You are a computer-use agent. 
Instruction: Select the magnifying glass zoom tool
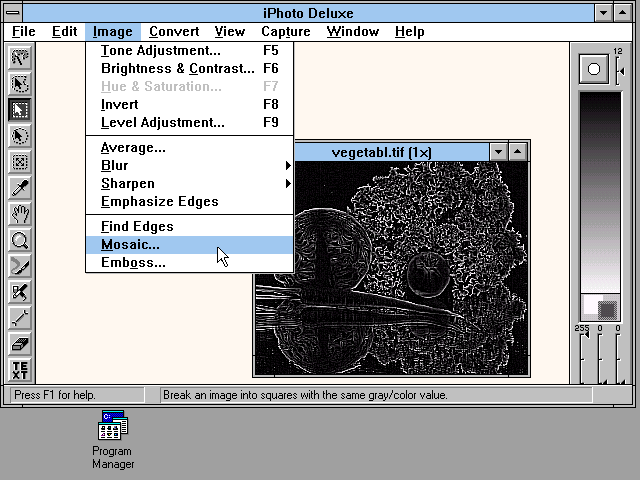pos(20,240)
